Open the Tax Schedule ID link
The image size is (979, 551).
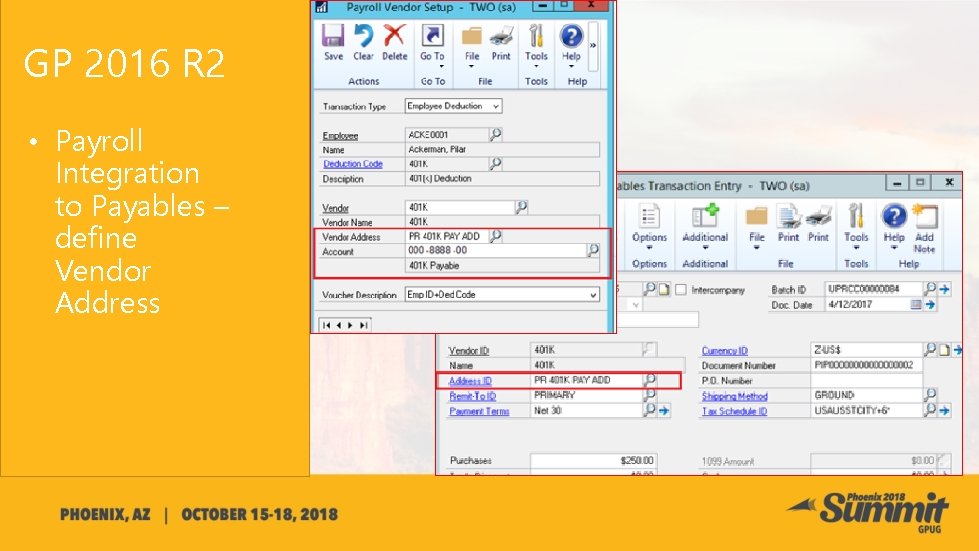[734, 411]
